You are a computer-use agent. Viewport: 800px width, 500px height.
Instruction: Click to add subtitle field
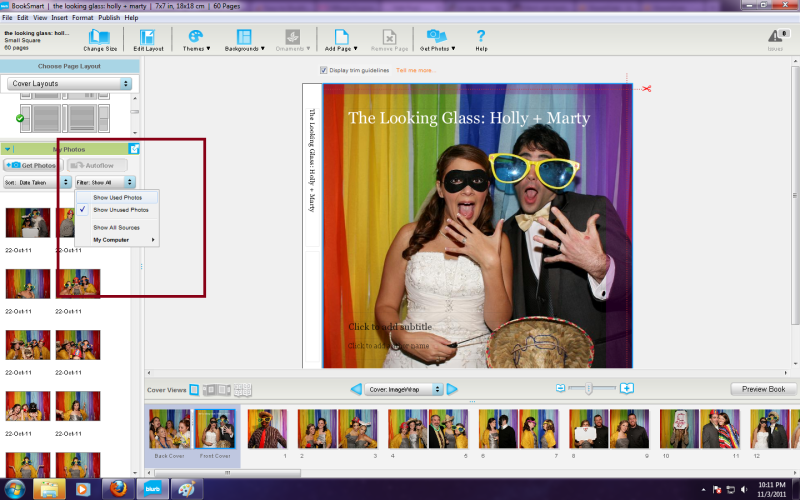[x=390, y=327]
